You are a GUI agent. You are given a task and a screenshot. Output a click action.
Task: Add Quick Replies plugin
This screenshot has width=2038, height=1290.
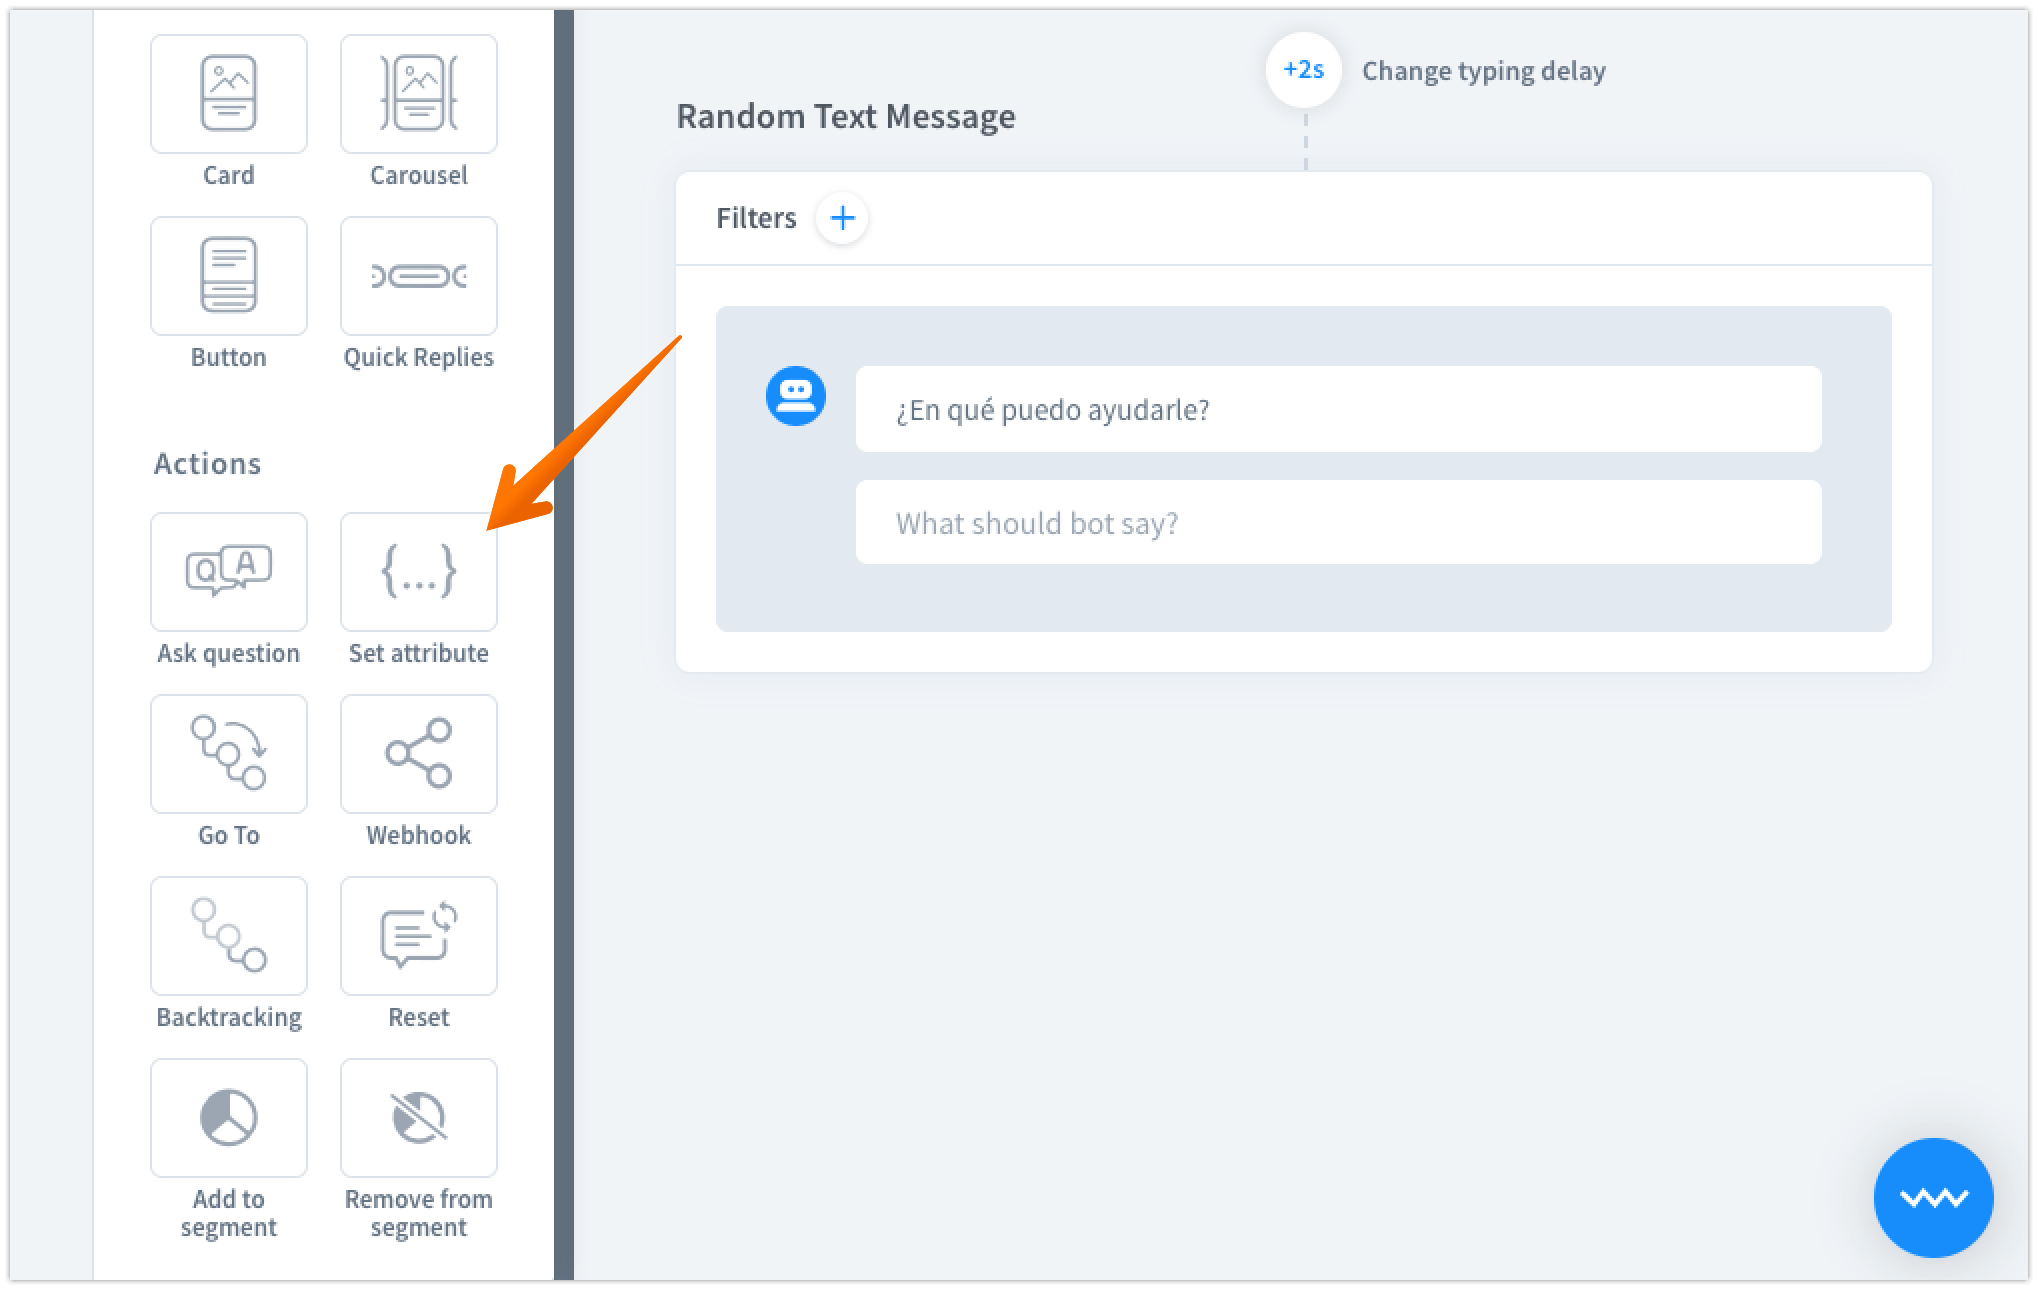click(419, 276)
